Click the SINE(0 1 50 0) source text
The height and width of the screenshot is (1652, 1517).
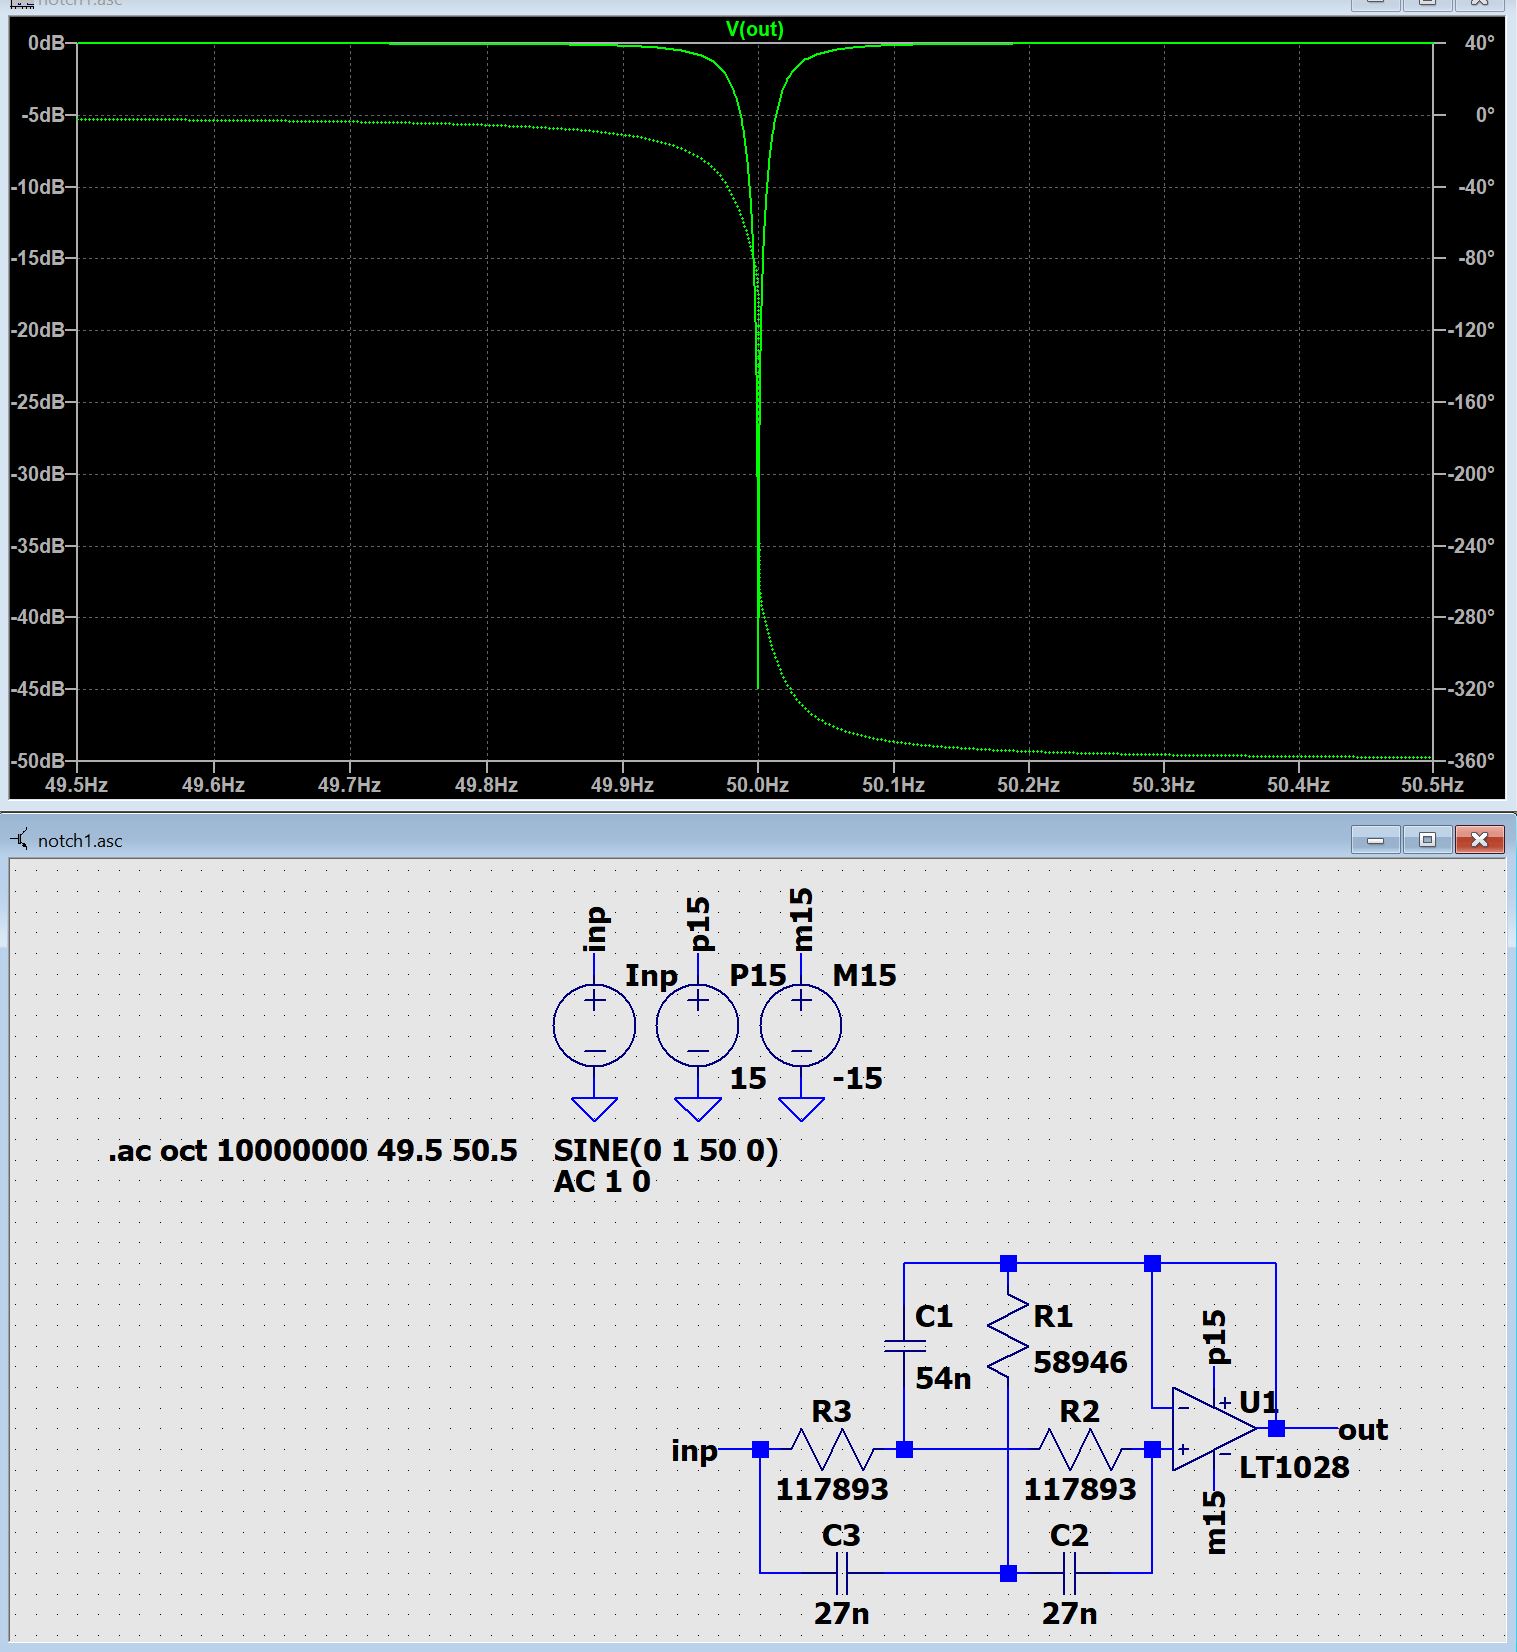665,1151
